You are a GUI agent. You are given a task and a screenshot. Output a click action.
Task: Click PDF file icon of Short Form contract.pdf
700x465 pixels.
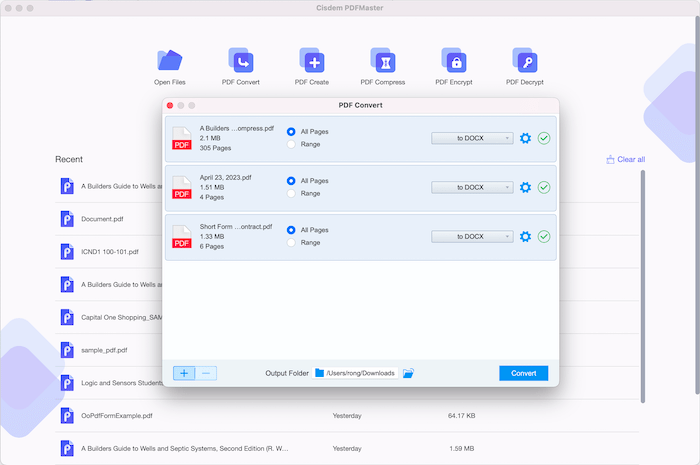pyautogui.click(x=182, y=237)
